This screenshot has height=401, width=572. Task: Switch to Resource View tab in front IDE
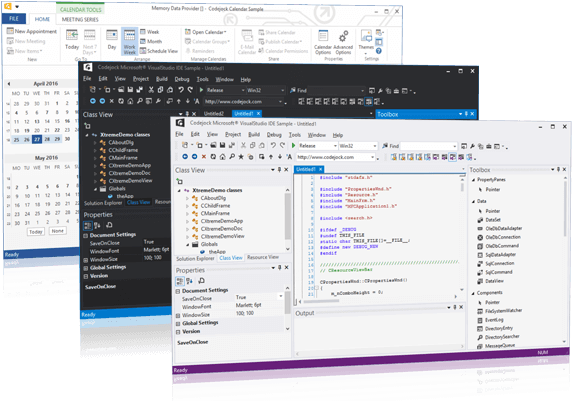tap(263, 257)
